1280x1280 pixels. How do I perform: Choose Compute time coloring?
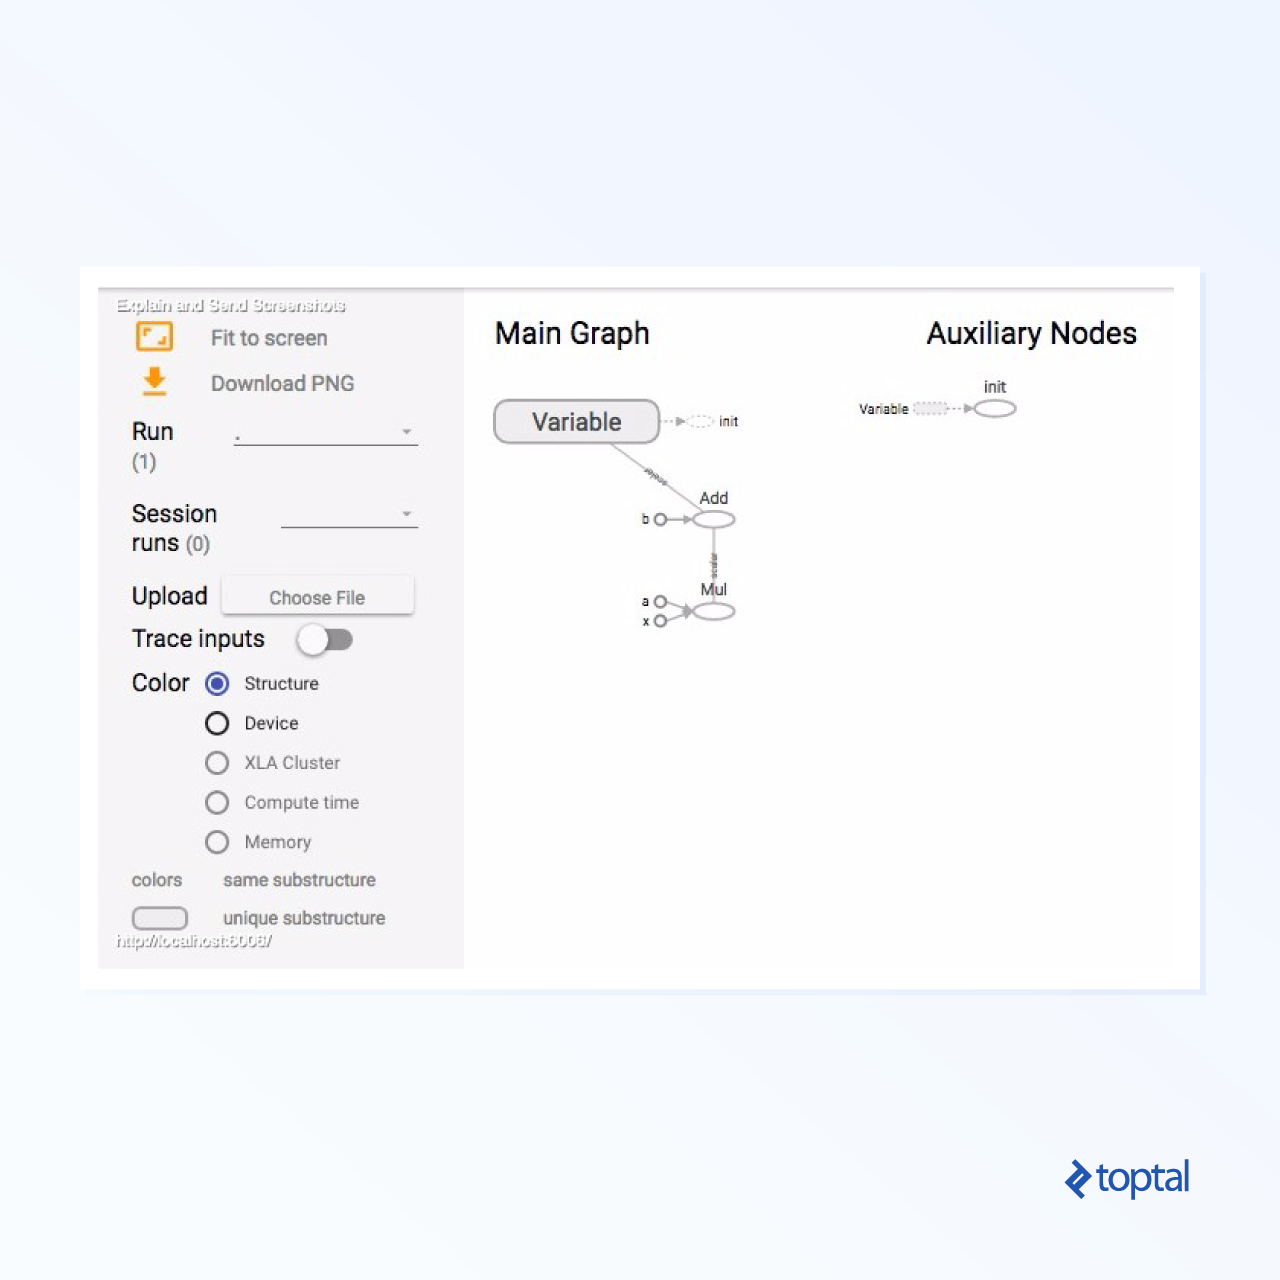coord(217,802)
